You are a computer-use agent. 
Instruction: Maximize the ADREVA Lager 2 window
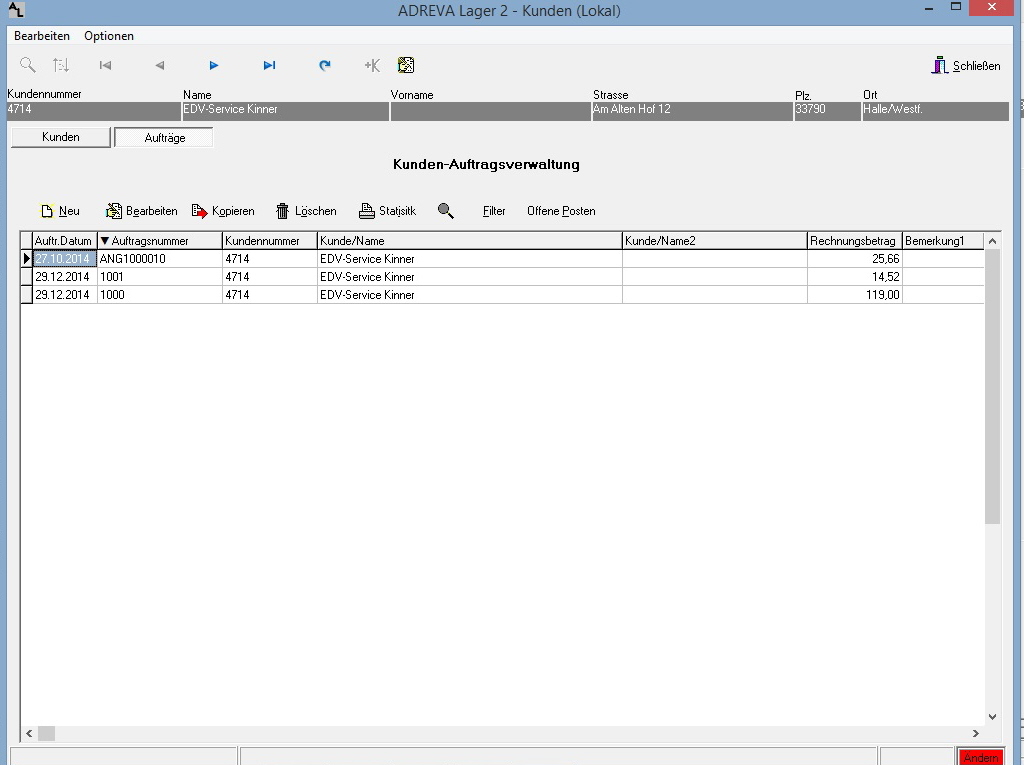pyautogui.click(x=956, y=7)
